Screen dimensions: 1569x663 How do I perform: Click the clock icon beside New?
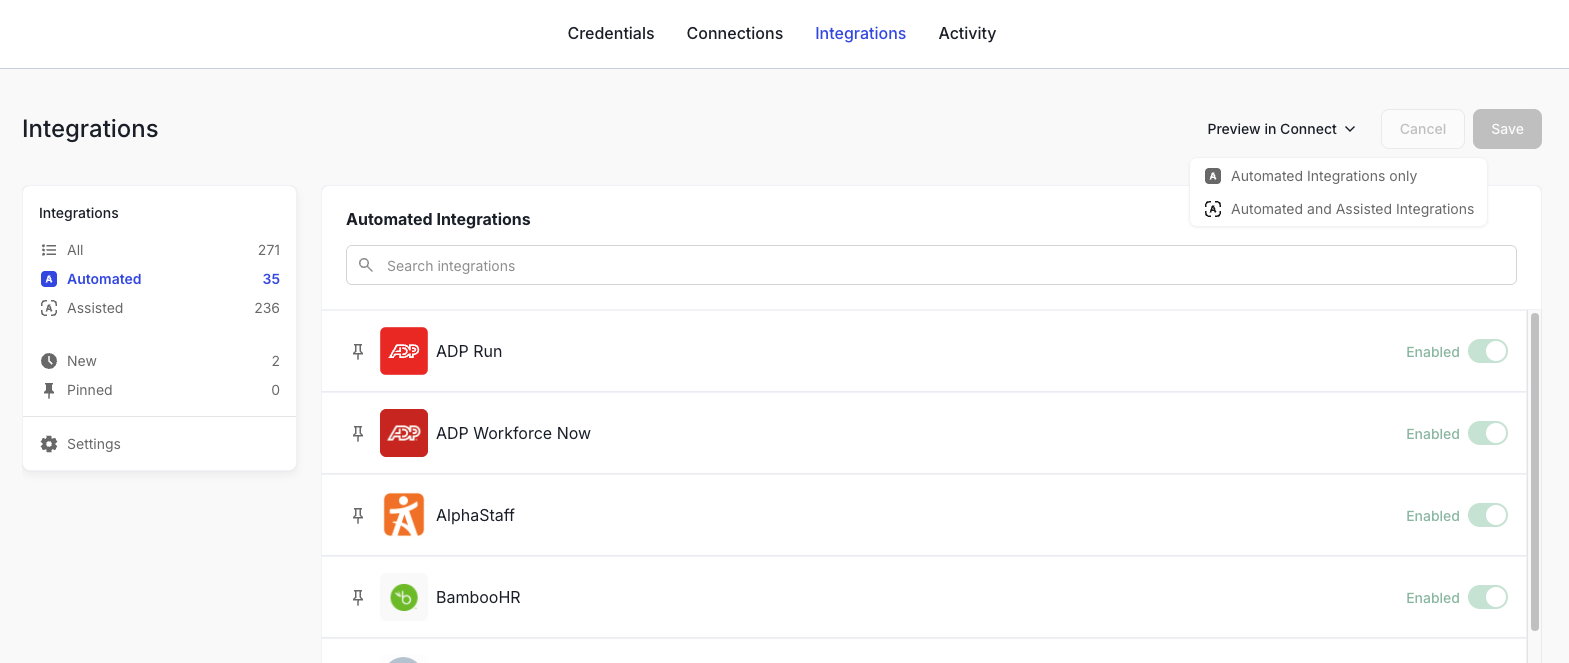49,361
